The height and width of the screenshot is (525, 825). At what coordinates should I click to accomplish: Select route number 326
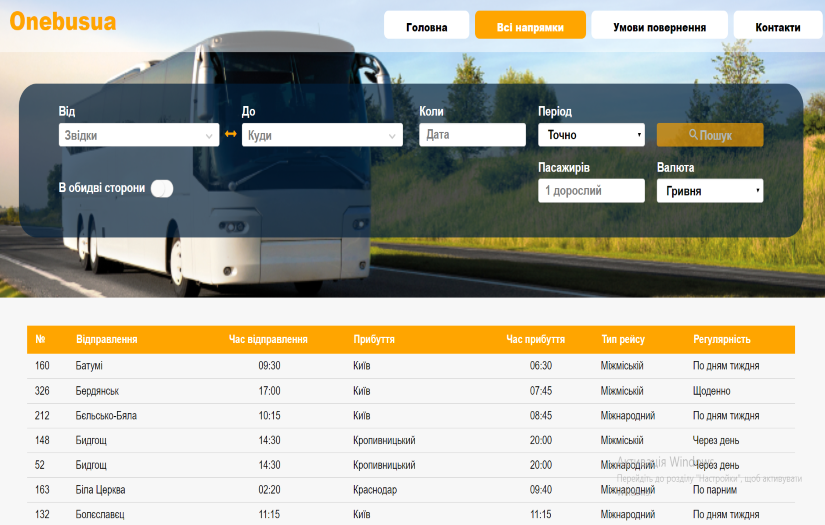[x=42, y=391]
